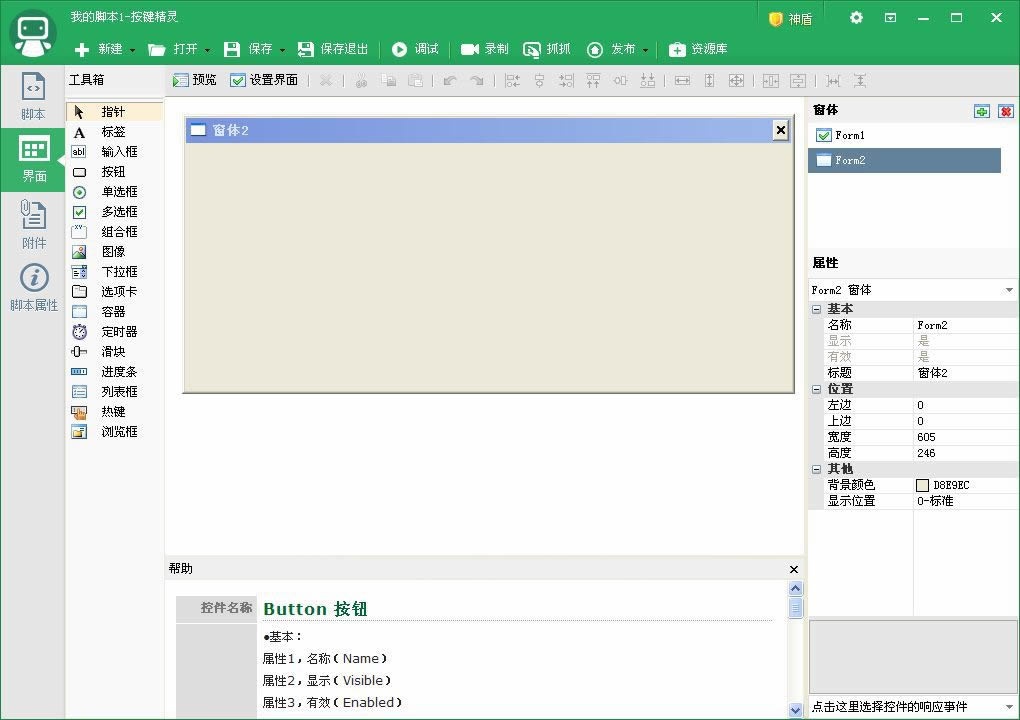This screenshot has height=720, width=1020.
Task: Choose the 输入框 input box control
Action: point(114,152)
